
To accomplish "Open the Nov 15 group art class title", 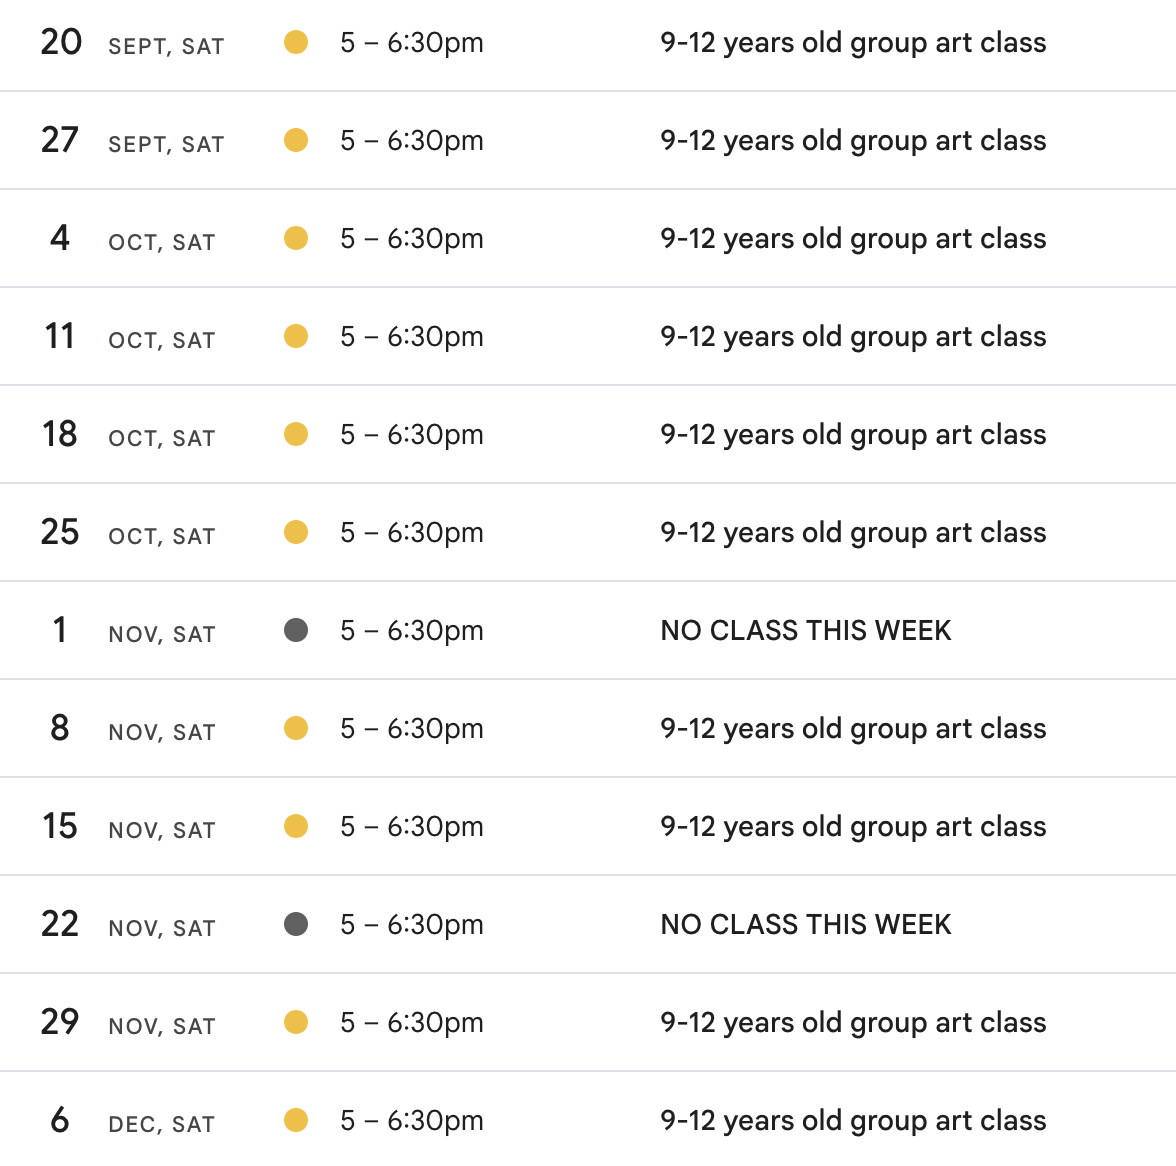I will pos(853,826).
